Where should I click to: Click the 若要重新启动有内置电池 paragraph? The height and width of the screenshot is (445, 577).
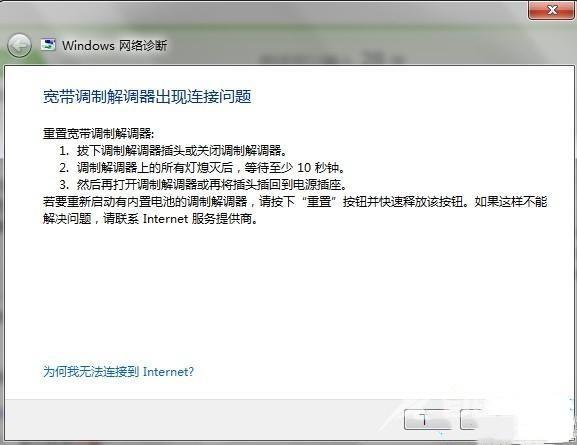click(295, 210)
